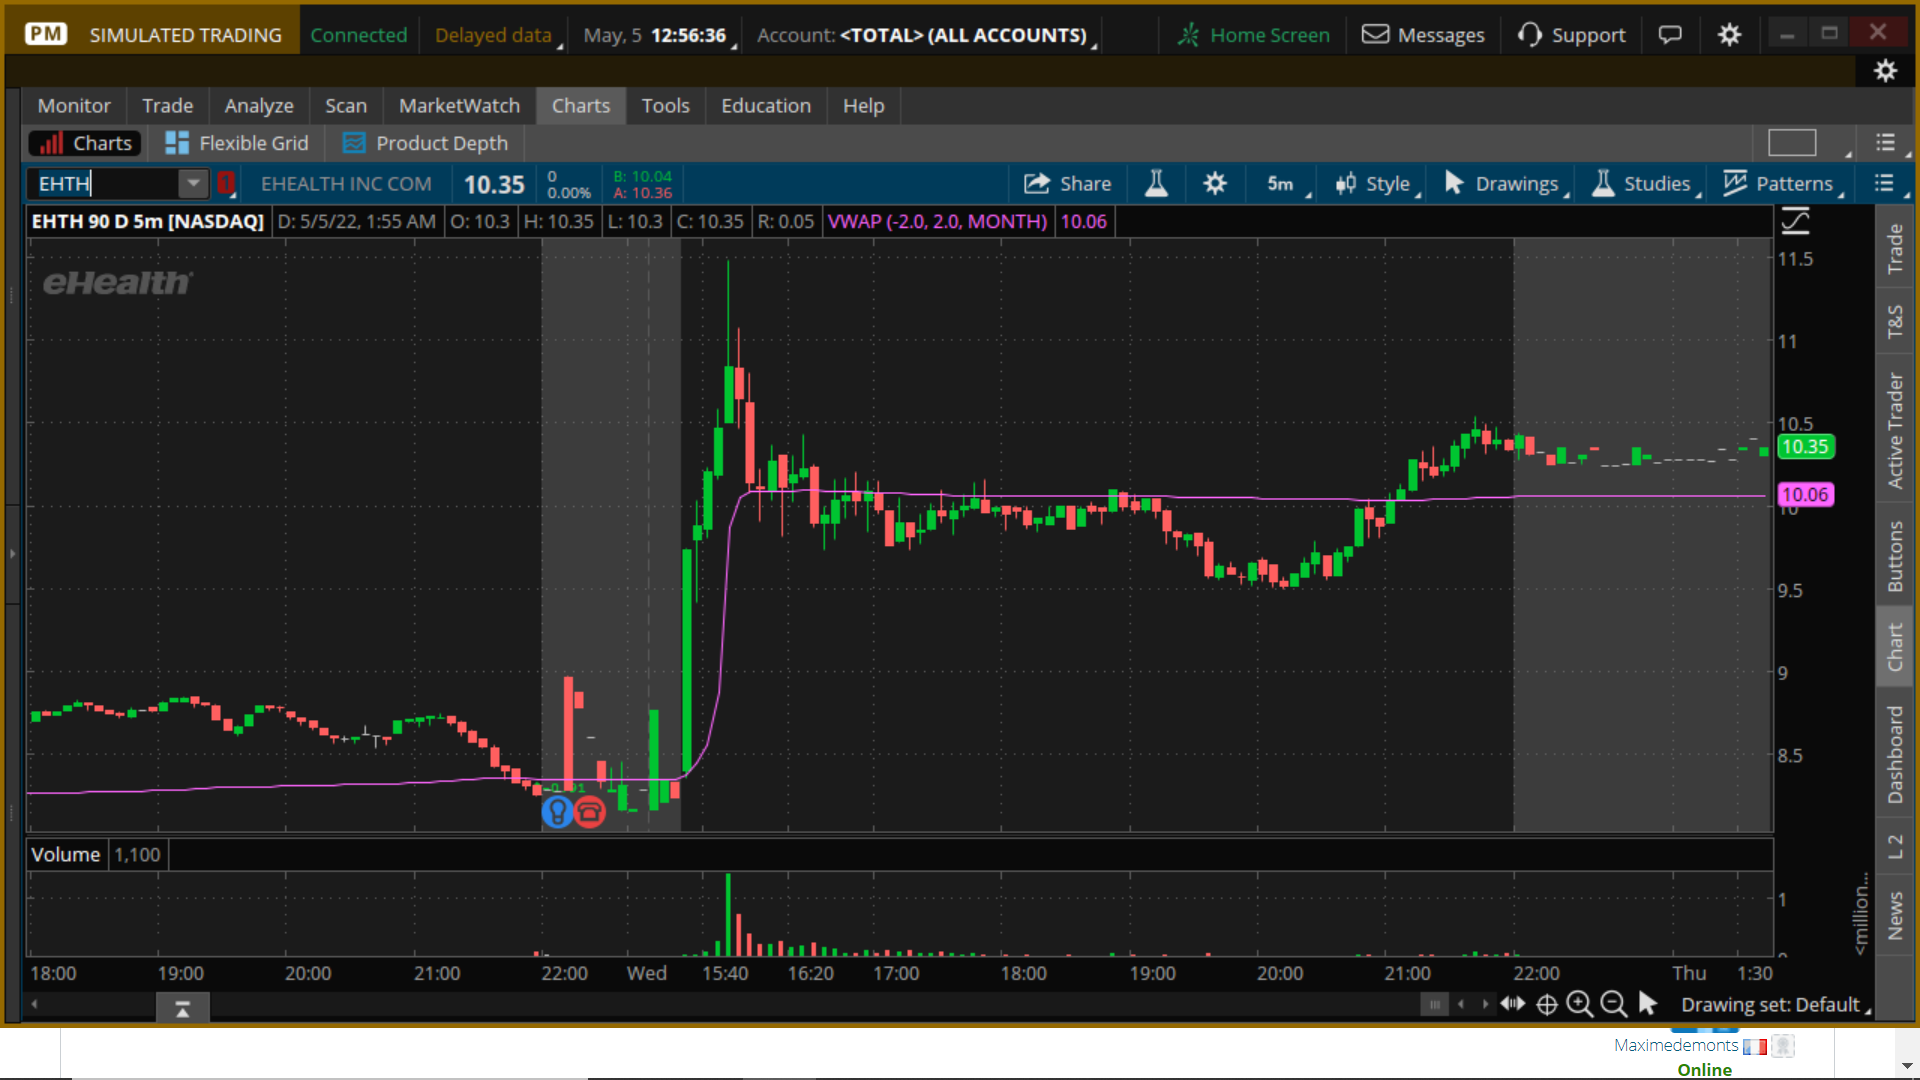Click zoom in magnifier icon

pyautogui.click(x=1579, y=1004)
